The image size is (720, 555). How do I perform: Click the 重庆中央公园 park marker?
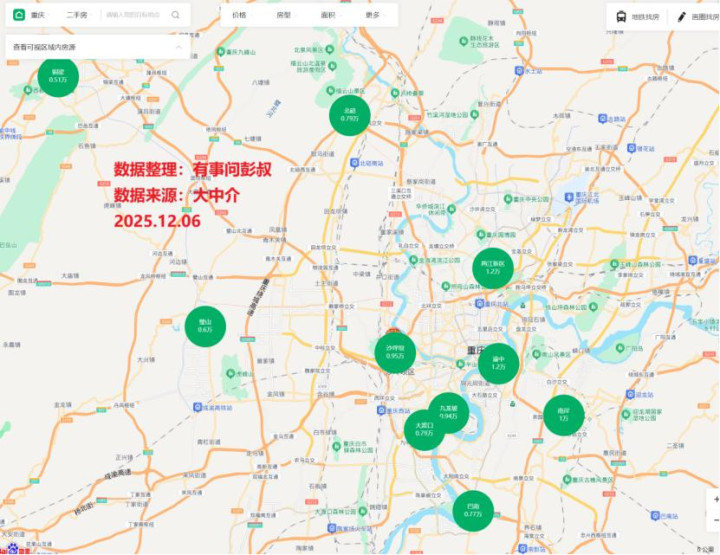[x=507, y=199]
